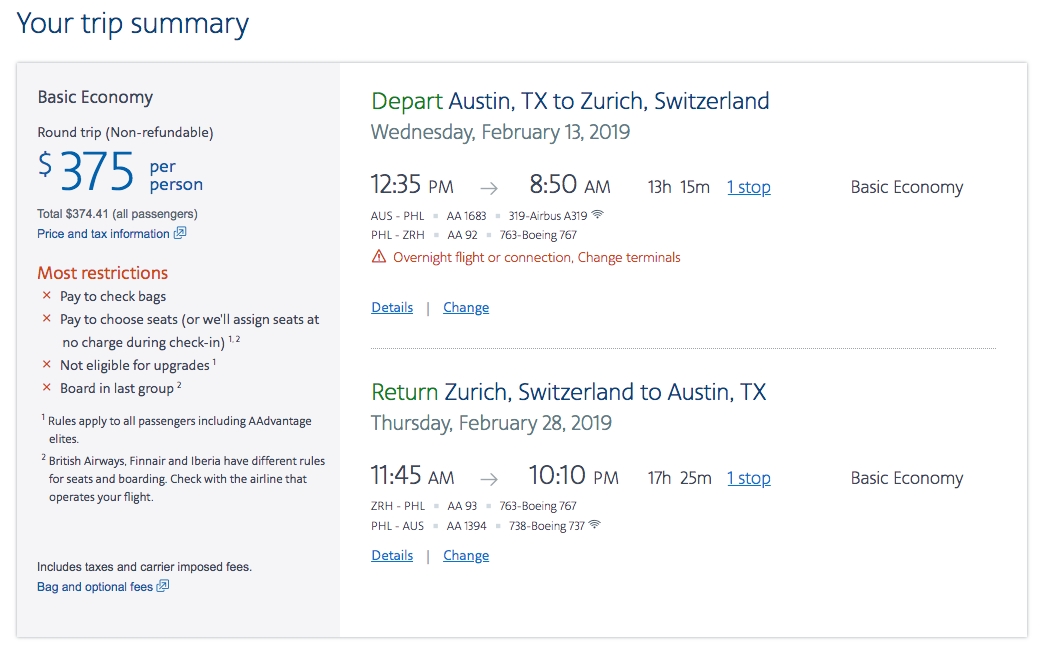Click the Overnight flight or connection warning text
This screenshot has height=647, width=1039.
[537, 257]
